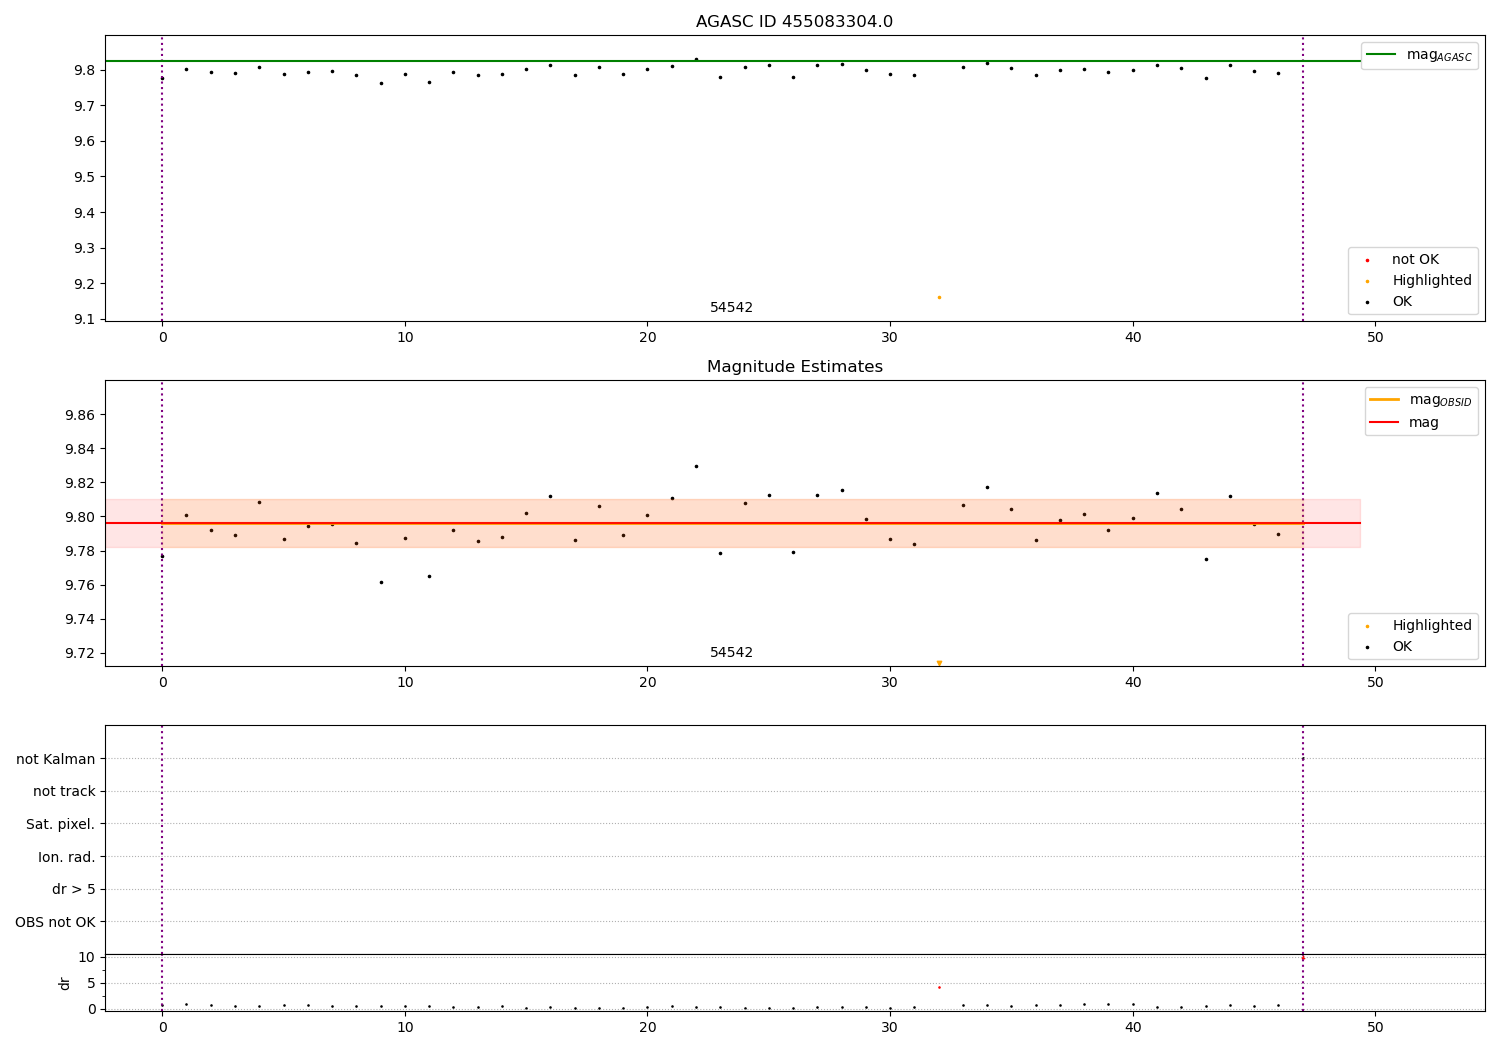Click the 'Magnitude Estimates' plot title
Viewport: 1500px width, 1050px height.
pos(794,367)
